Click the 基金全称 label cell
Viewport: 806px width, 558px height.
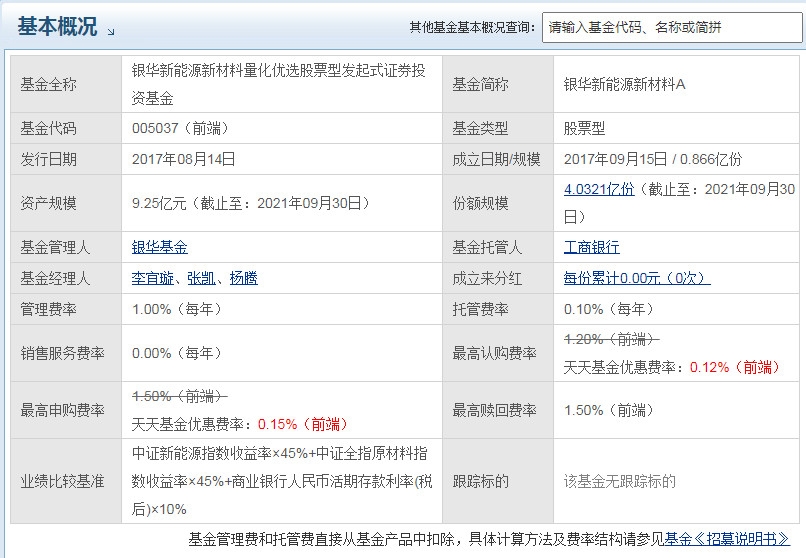coord(66,84)
